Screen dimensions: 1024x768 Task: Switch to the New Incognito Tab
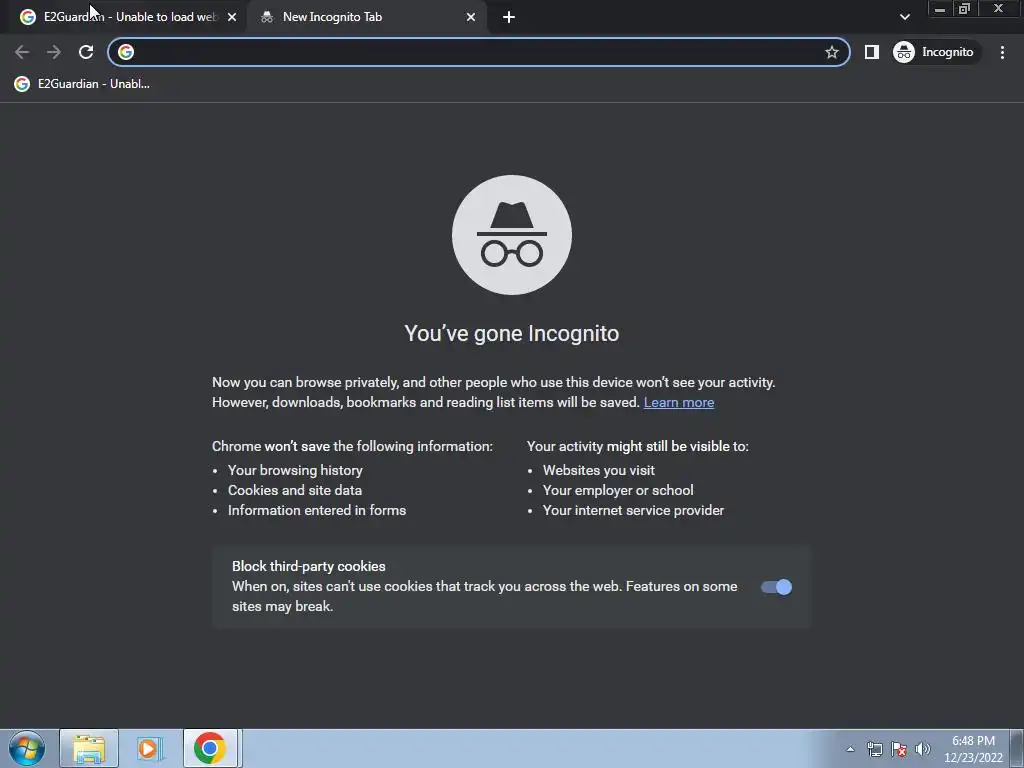[x=366, y=17]
